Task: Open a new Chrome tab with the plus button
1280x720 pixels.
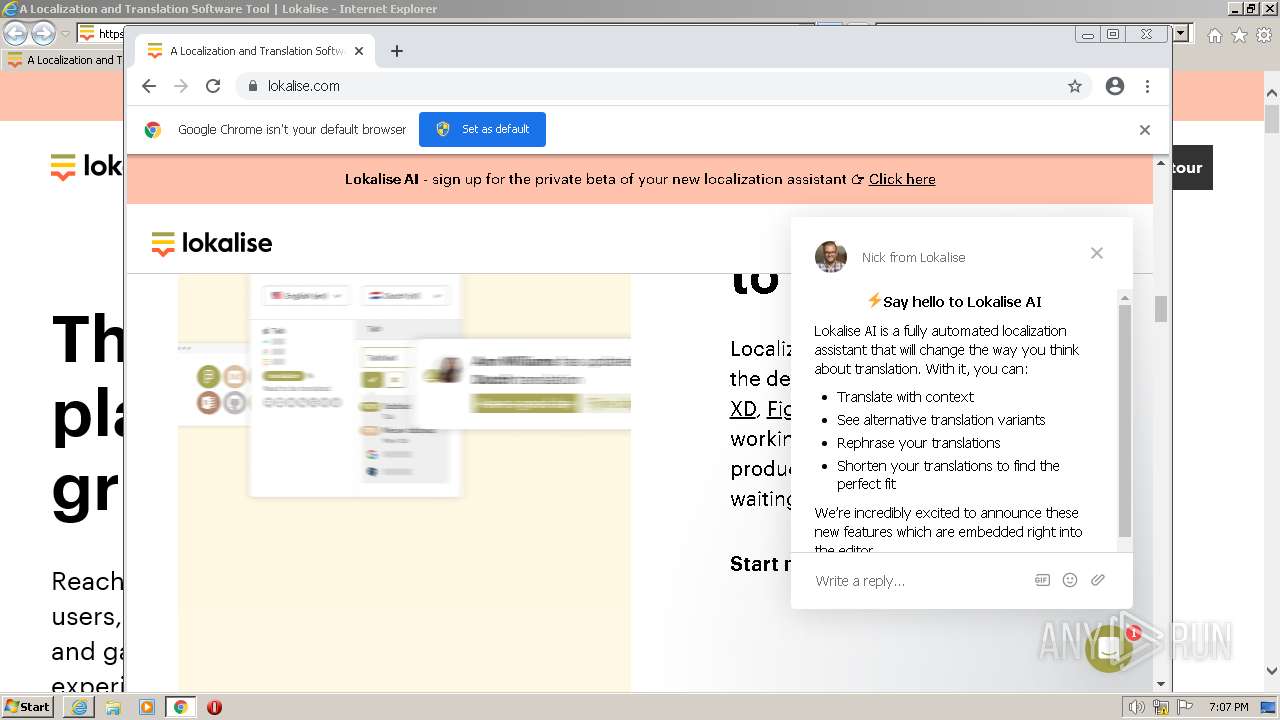Action: (x=397, y=51)
